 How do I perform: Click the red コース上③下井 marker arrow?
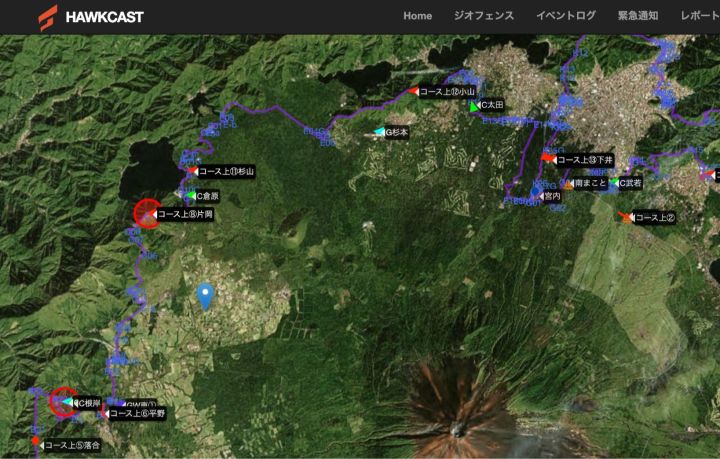click(x=547, y=158)
